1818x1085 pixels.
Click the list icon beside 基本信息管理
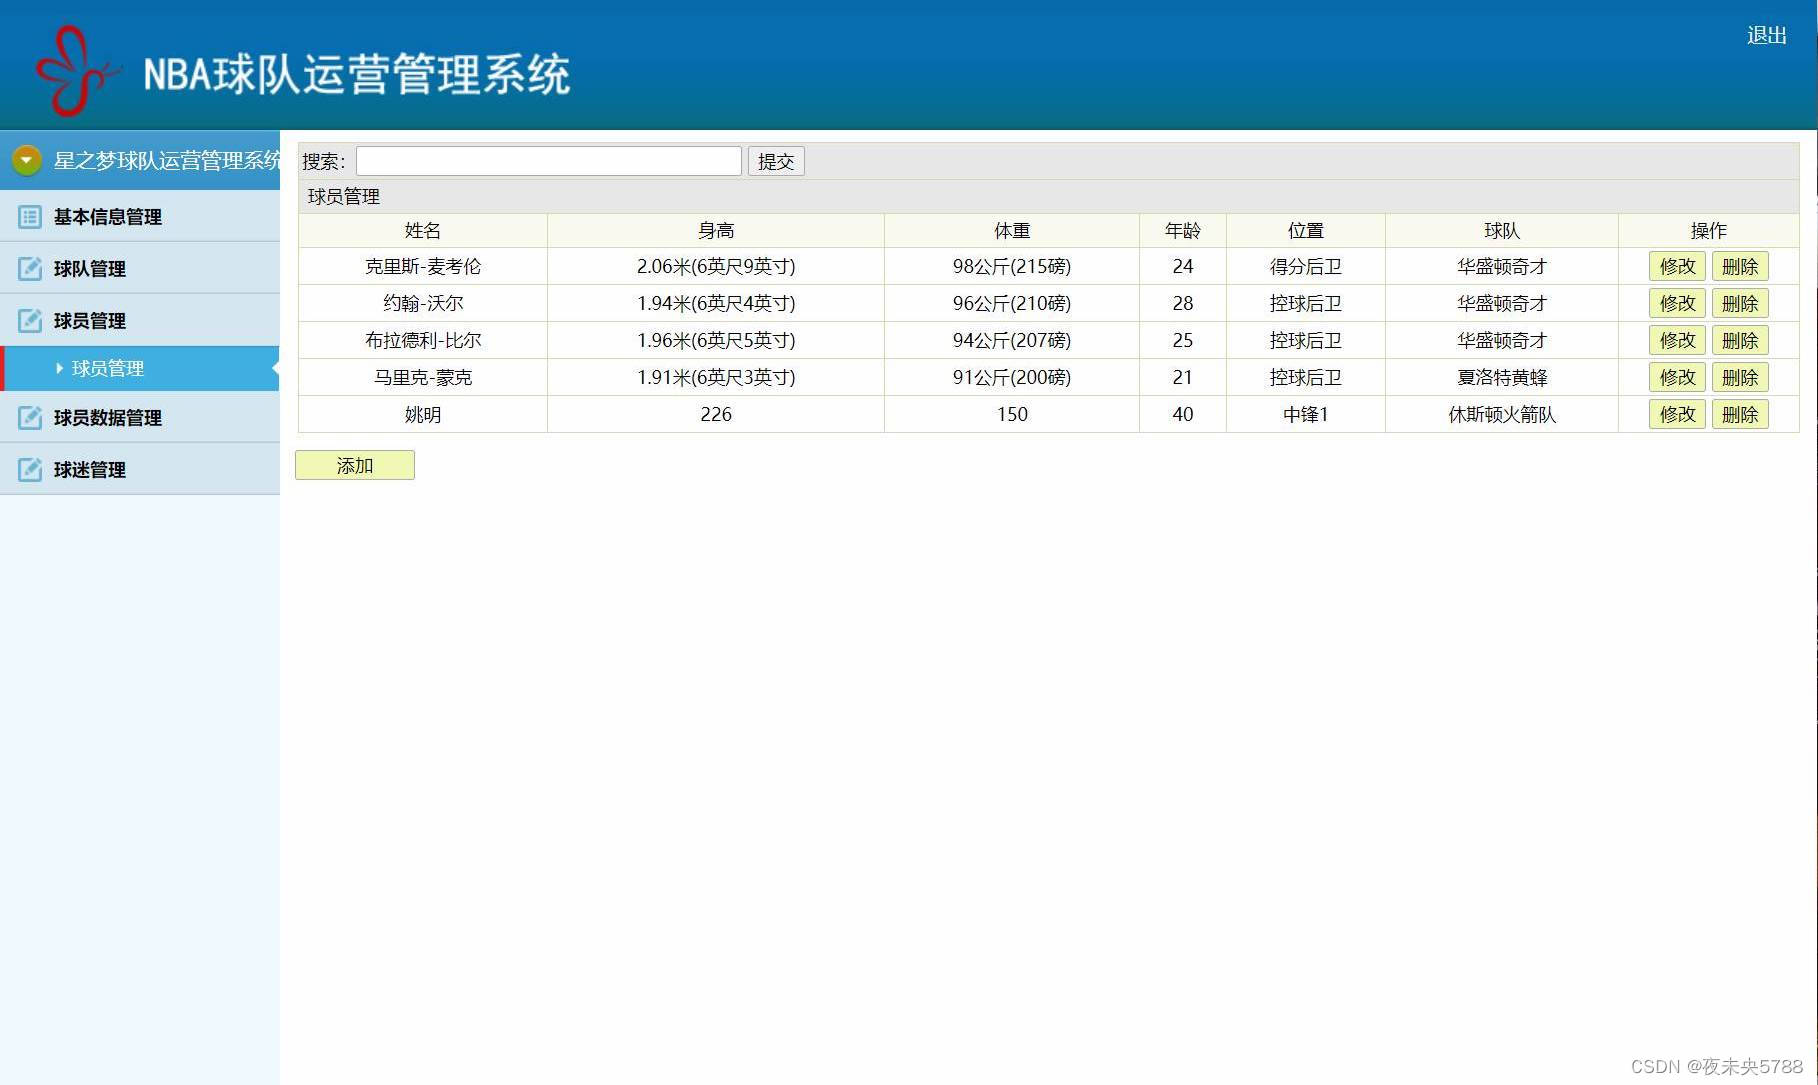coord(30,217)
